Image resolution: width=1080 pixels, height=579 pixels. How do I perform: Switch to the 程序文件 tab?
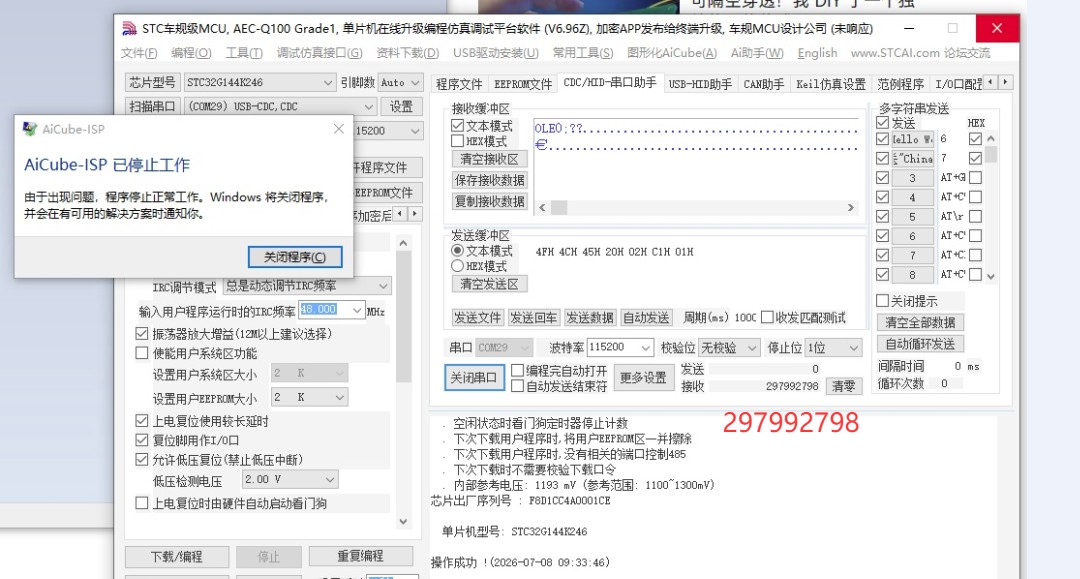click(x=459, y=84)
